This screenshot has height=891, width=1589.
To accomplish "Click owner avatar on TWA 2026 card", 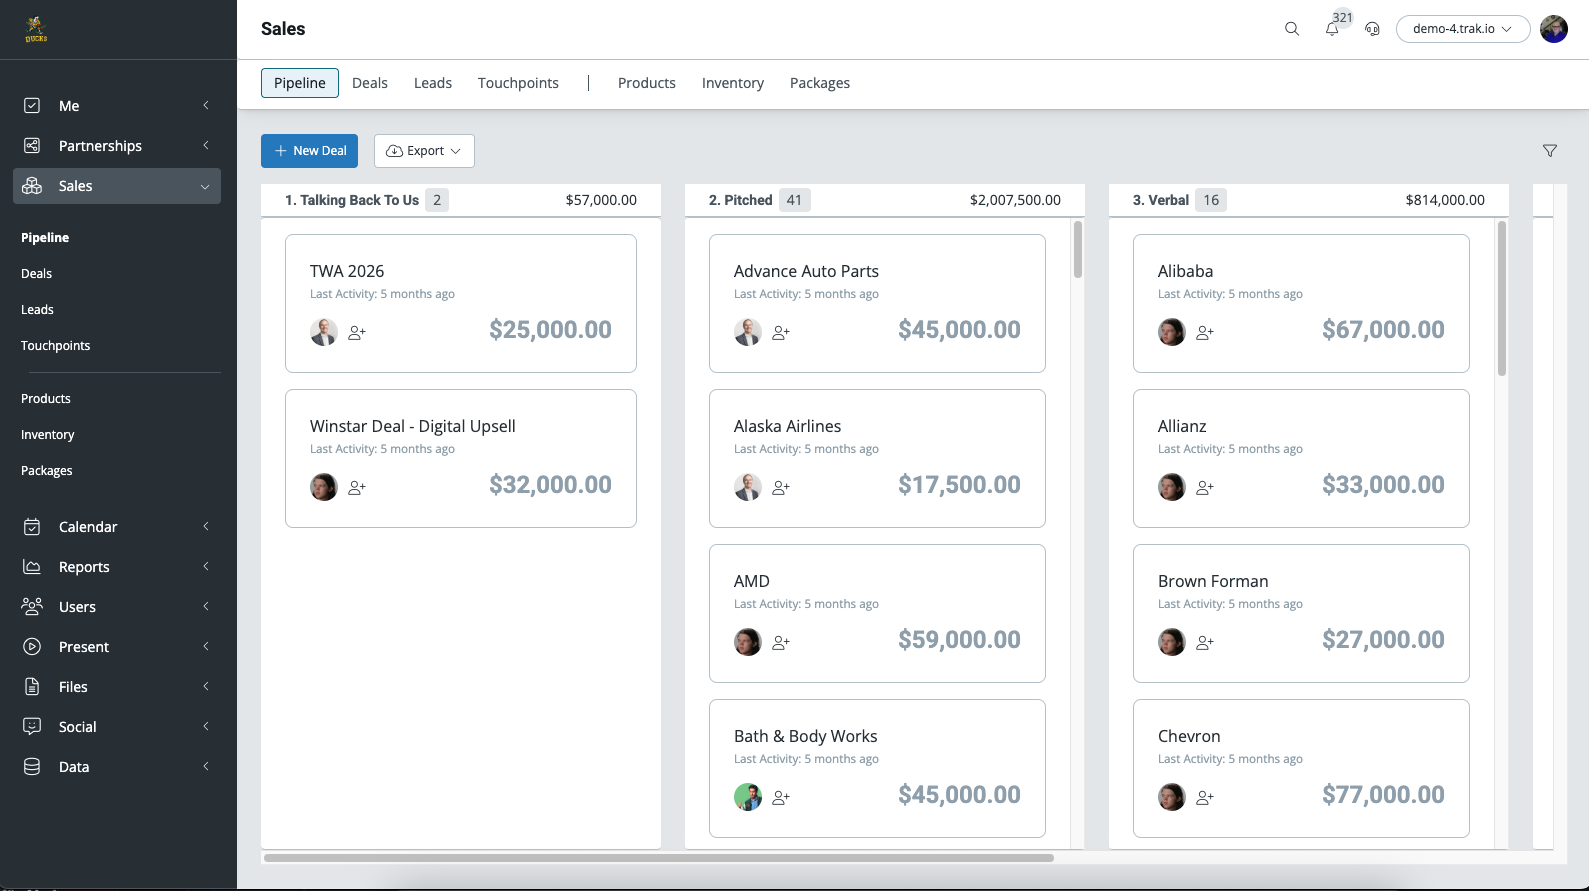I will pyautogui.click(x=324, y=332).
